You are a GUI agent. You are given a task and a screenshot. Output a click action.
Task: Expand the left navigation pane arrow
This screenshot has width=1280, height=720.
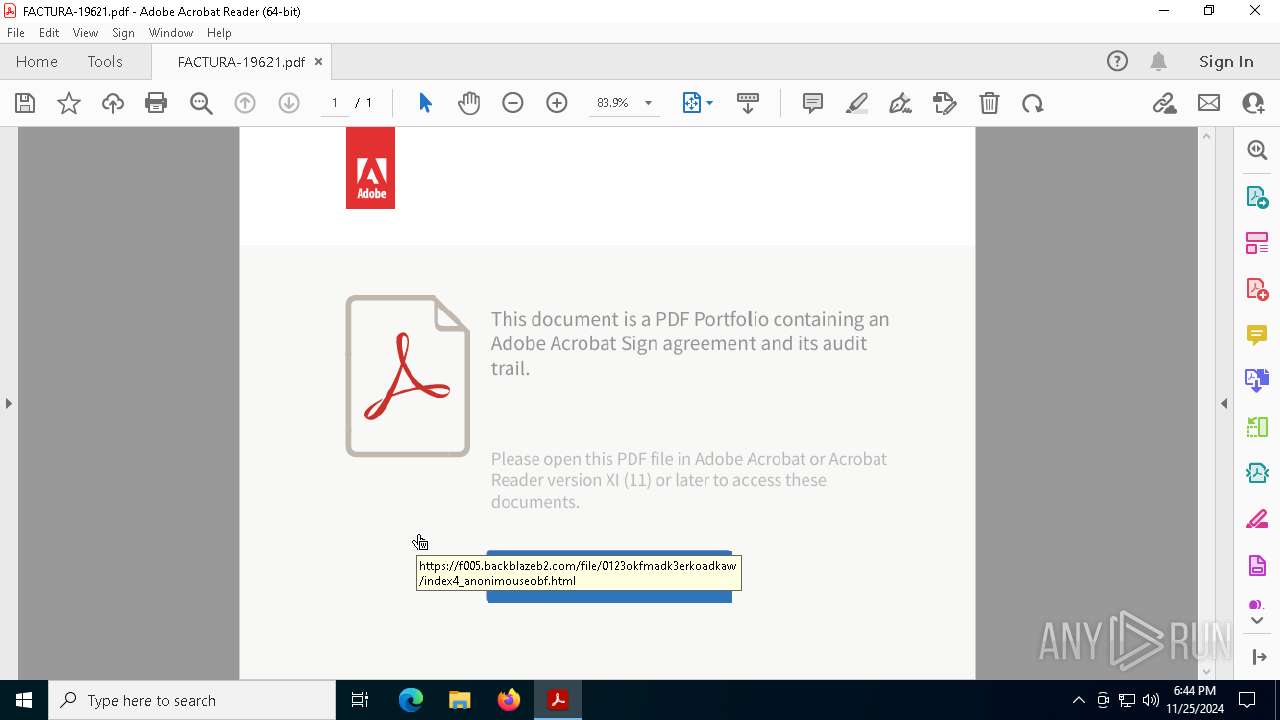pos(8,403)
